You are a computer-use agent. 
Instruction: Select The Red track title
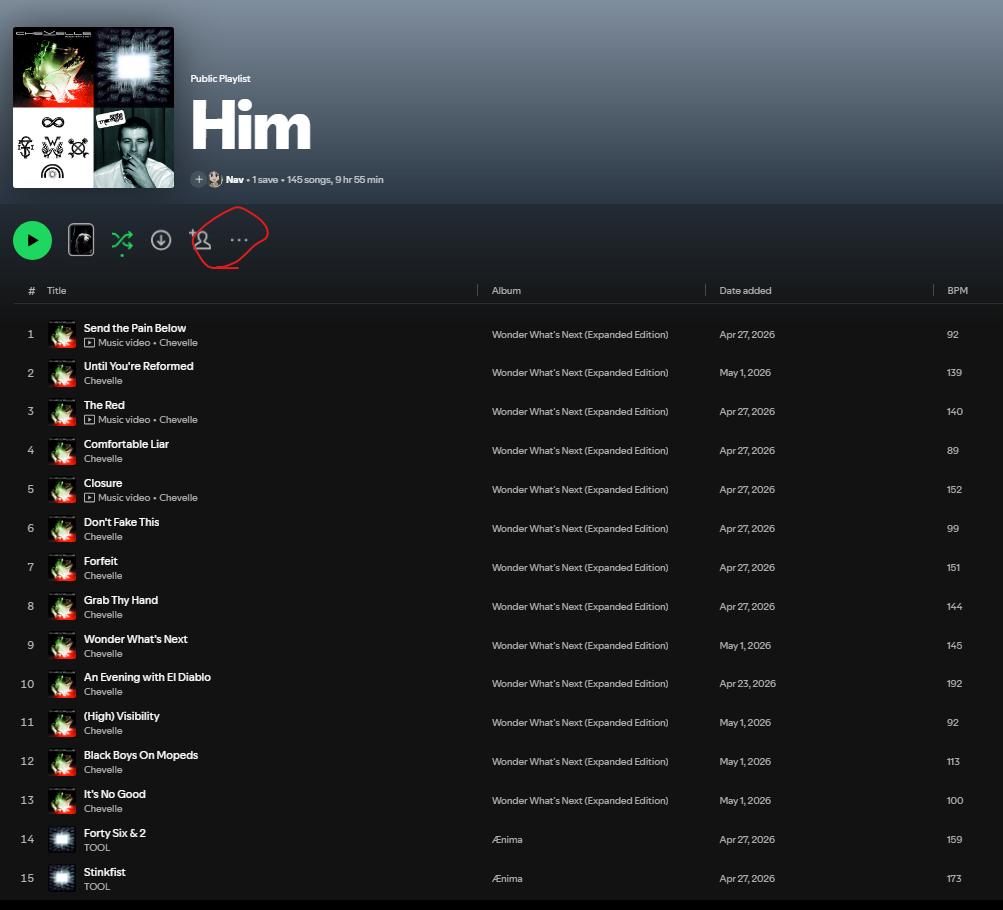pos(104,405)
